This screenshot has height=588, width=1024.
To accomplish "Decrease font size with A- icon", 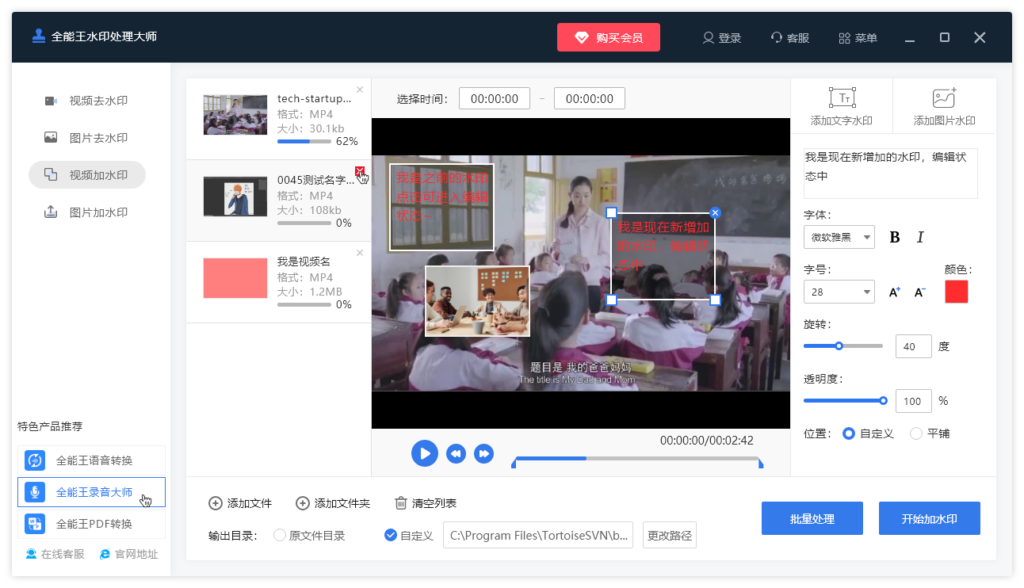I will tap(920, 292).
